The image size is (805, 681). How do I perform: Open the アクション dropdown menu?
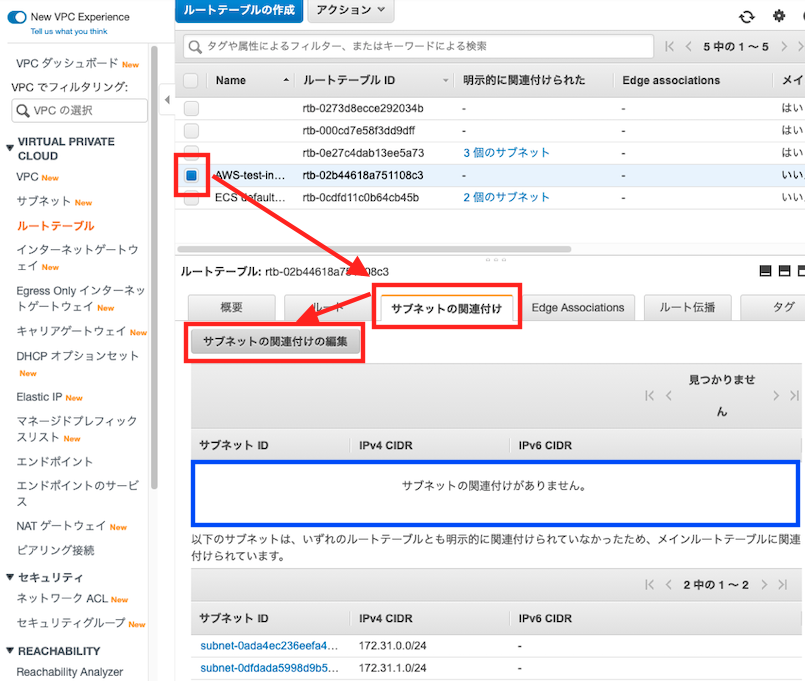click(351, 10)
